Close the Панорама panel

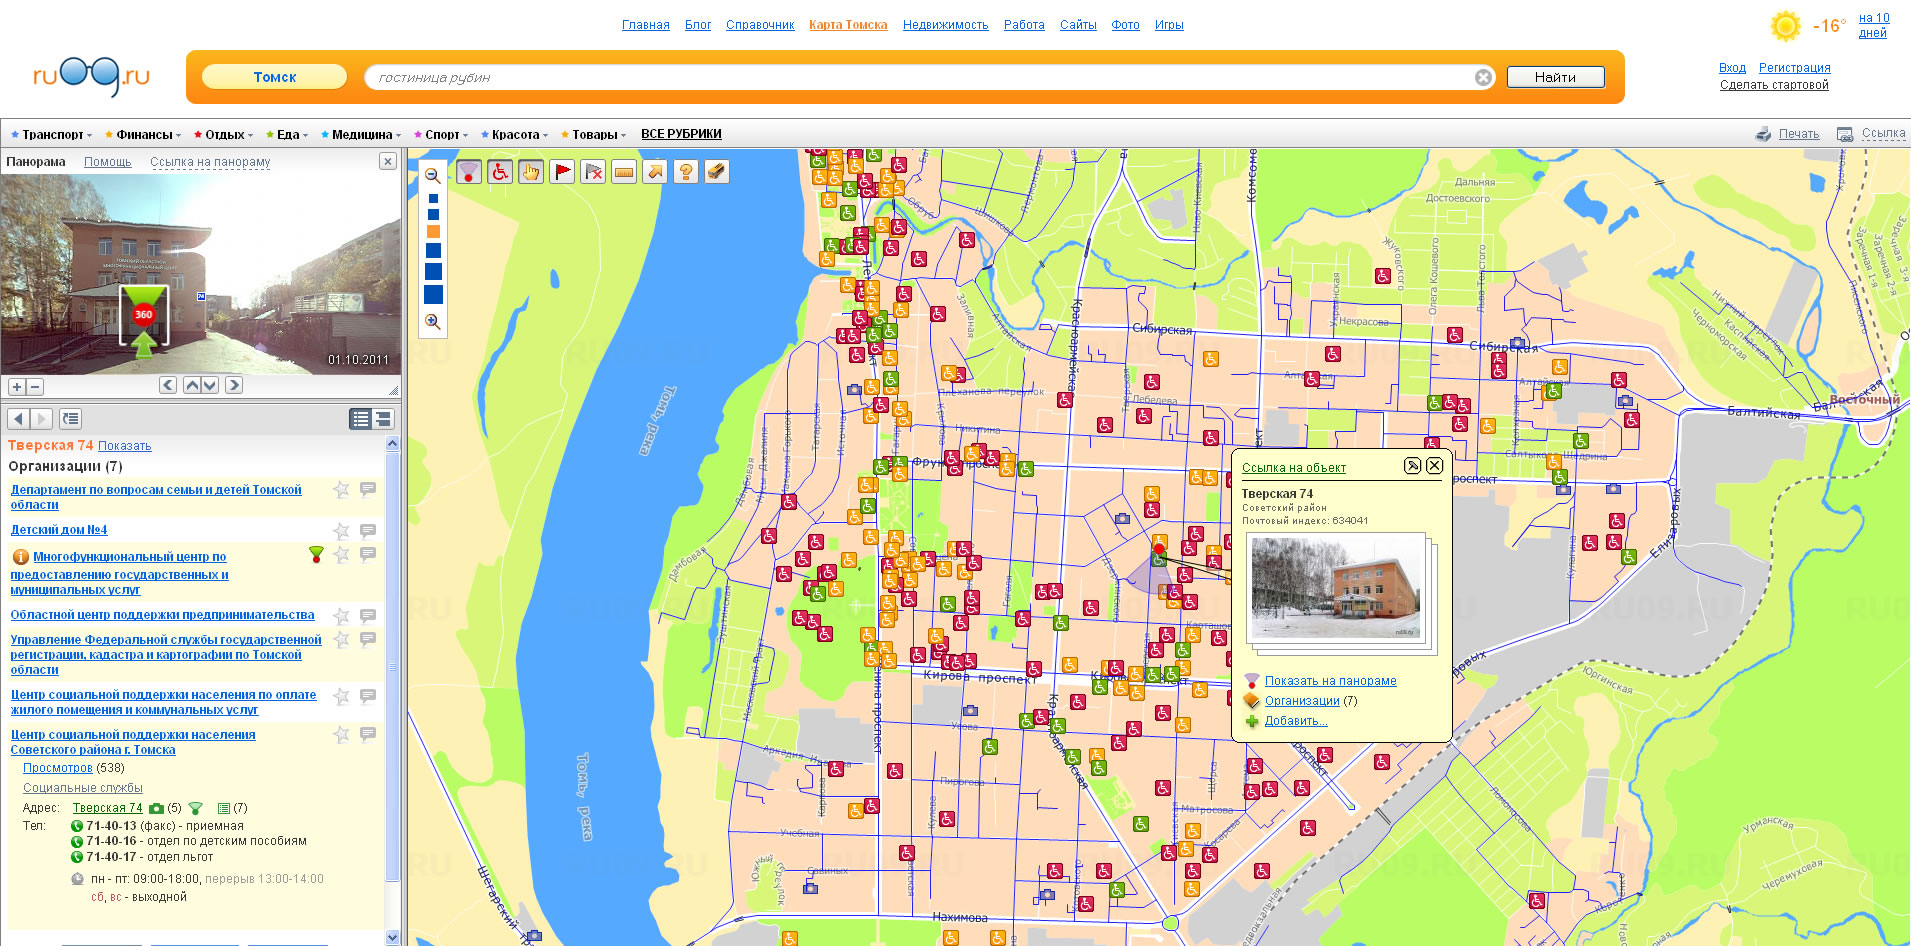click(388, 161)
